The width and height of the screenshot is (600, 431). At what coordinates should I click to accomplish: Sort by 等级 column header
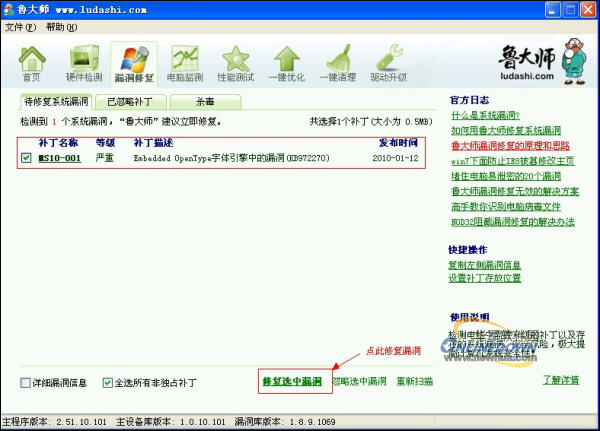[105, 143]
